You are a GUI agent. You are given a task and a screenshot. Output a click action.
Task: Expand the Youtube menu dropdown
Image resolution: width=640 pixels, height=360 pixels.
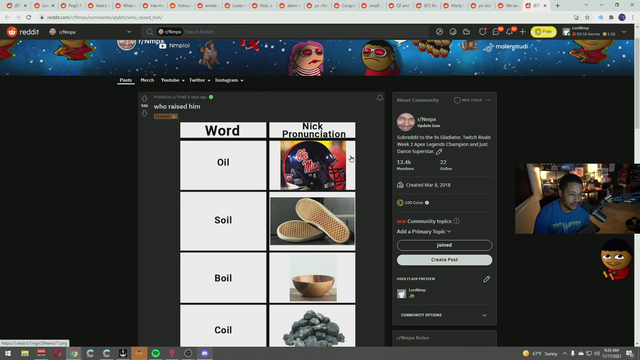[172, 80]
